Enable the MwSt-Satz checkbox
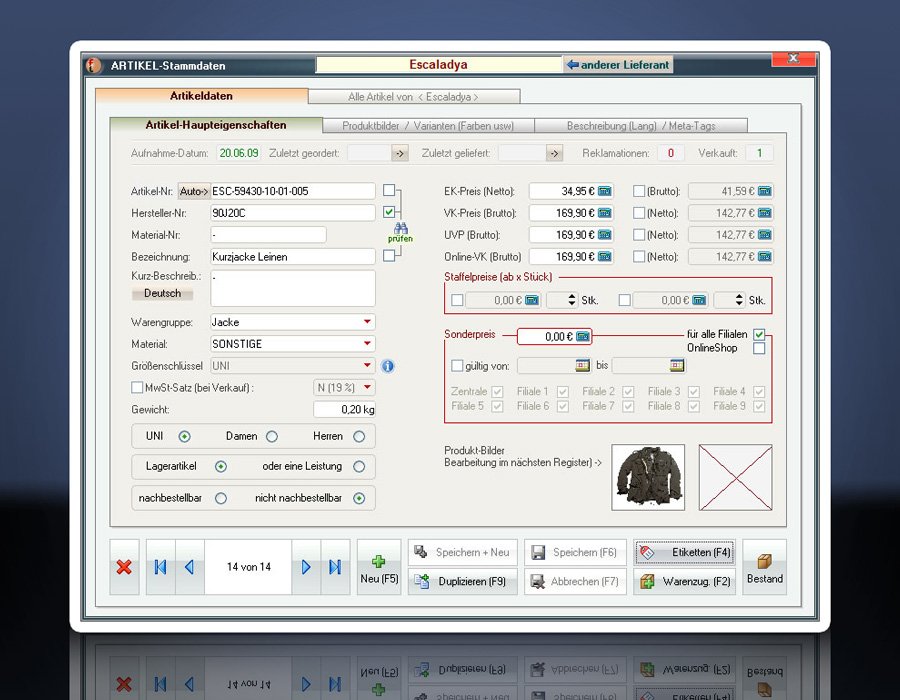 [x=137, y=388]
